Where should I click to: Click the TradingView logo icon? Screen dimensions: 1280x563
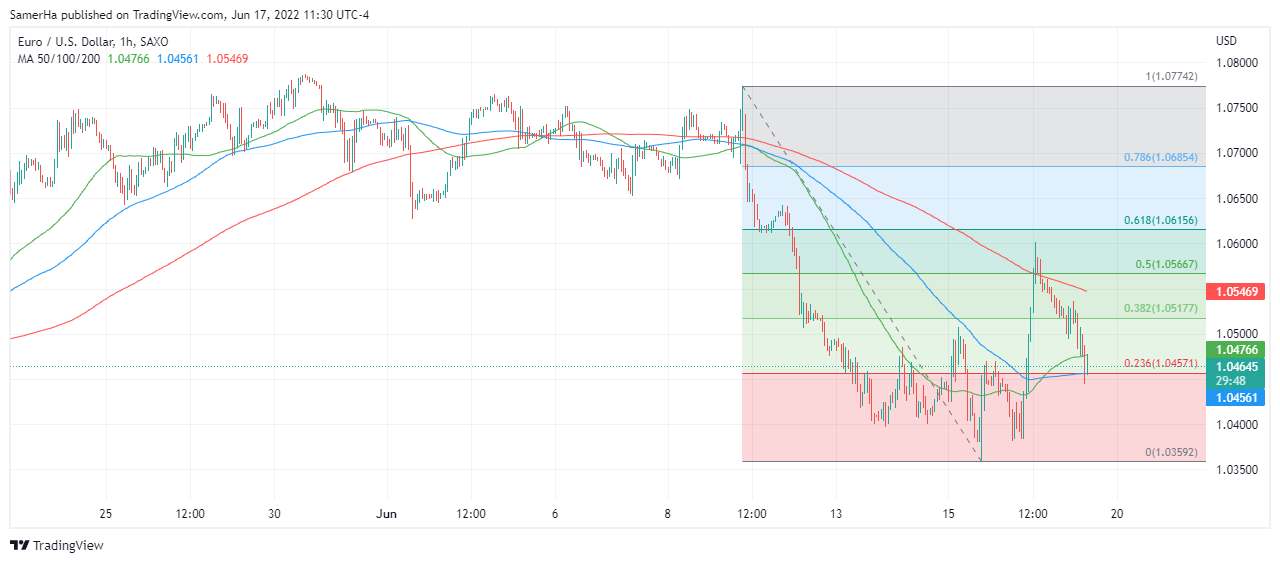pyautogui.click(x=19, y=545)
